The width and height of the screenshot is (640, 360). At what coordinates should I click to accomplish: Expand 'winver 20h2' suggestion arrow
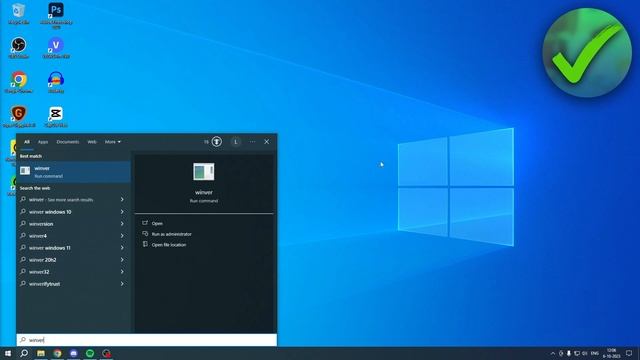click(x=122, y=260)
